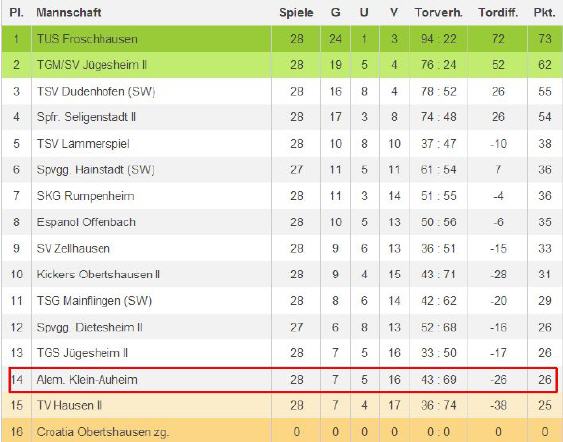Select TGM/SV Jügesheim II team name
Image resolution: width=563 pixels, height=442 pixels.
[92, 65]
